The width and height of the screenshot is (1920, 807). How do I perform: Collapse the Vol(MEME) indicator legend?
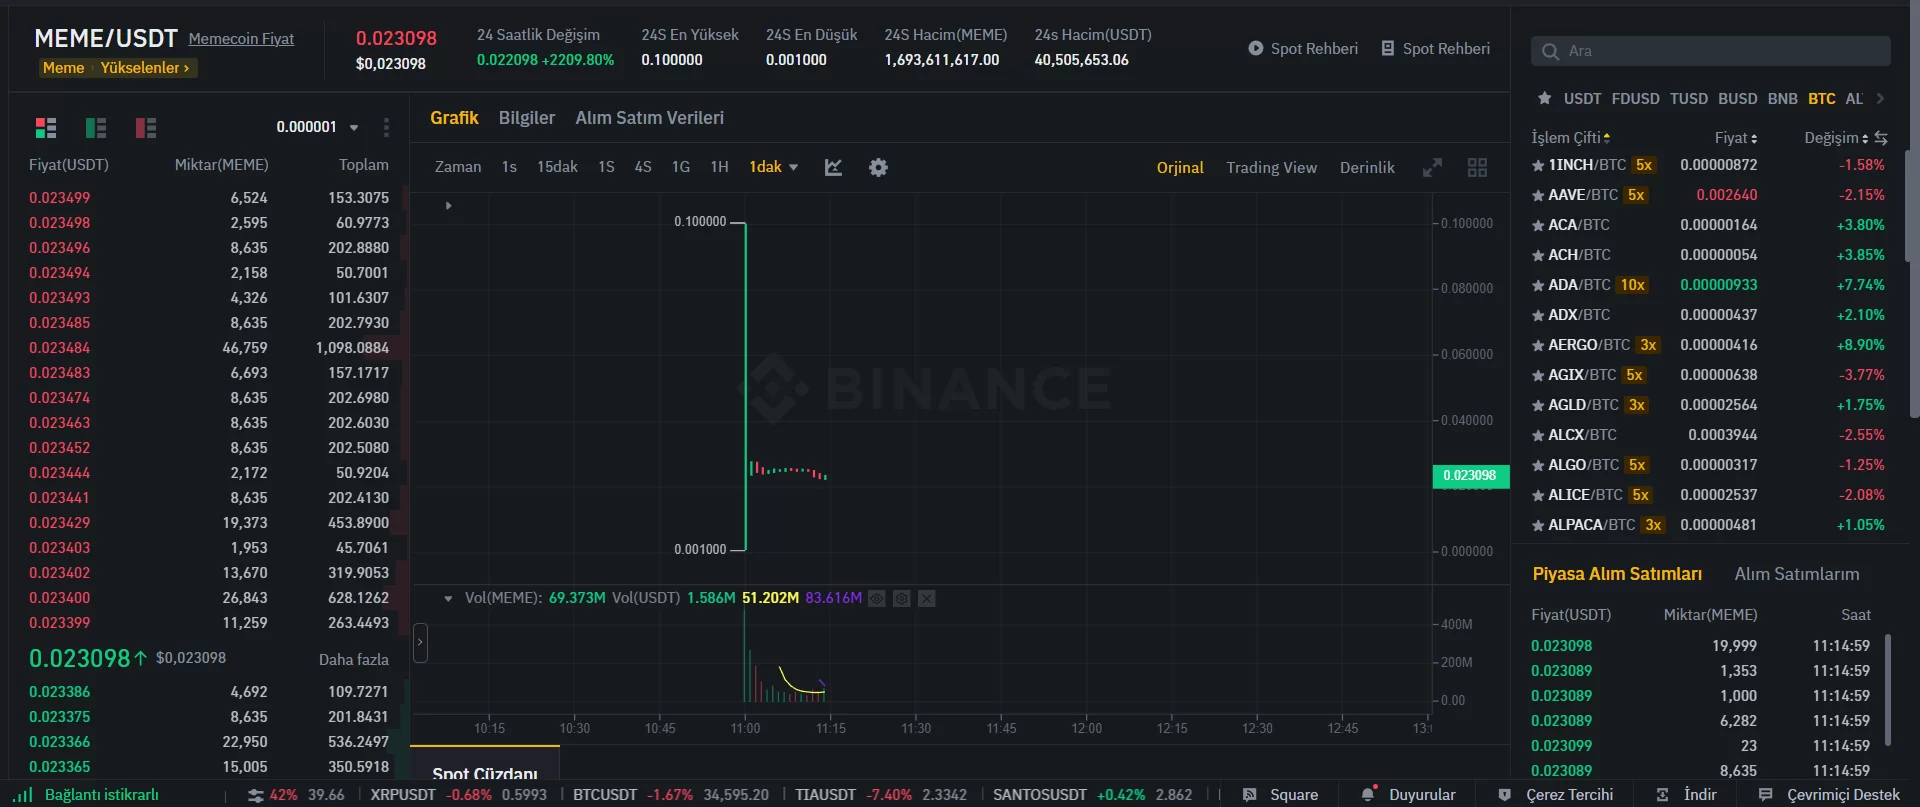(x=448, y=598)
